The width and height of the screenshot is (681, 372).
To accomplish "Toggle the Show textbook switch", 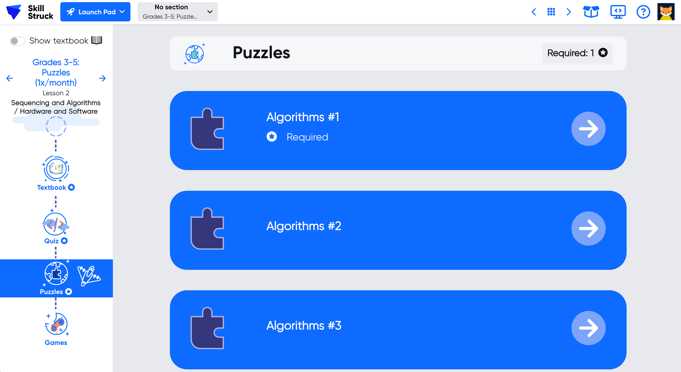I will tap(17, 41).
